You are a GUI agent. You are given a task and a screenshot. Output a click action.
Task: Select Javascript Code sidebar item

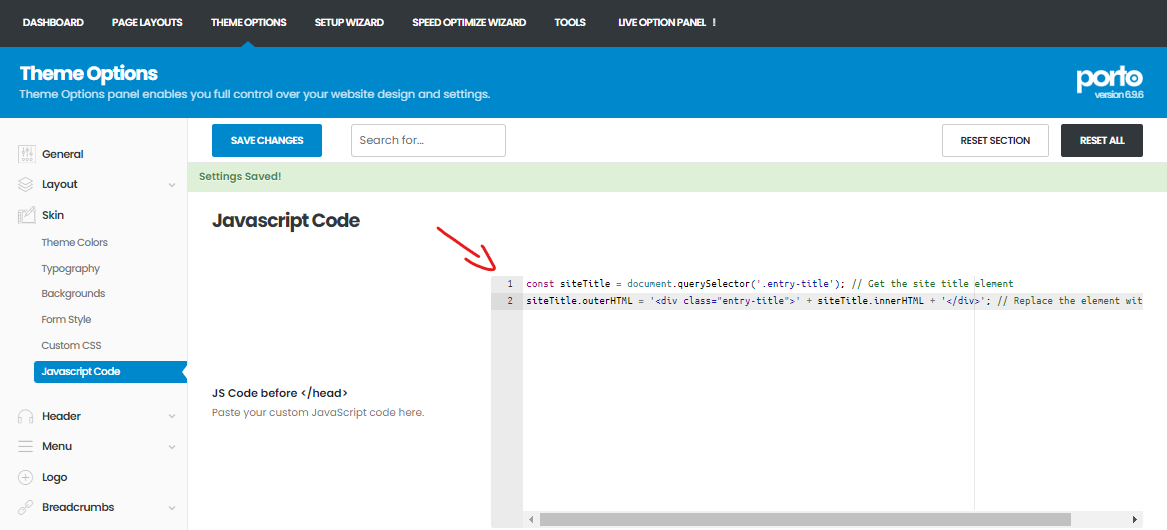pyautogui.click(x=109, y=371)
